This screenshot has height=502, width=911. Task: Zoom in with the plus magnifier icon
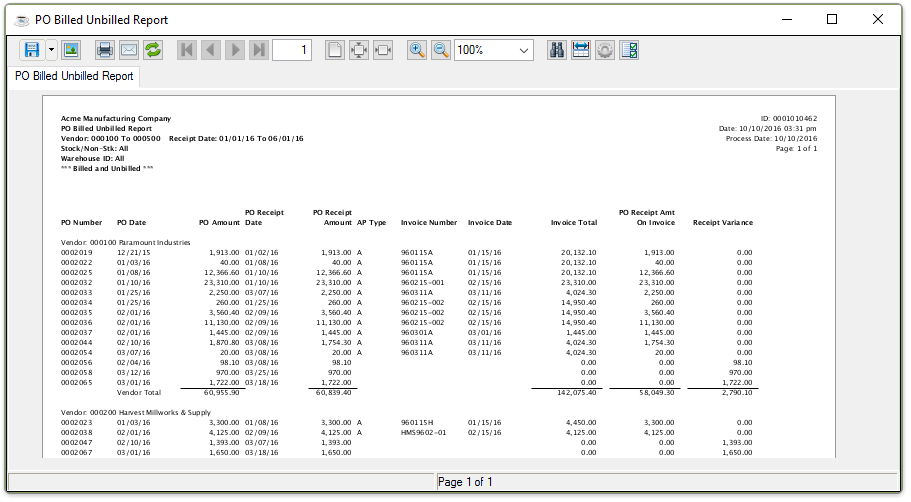[x=417, y=50]
